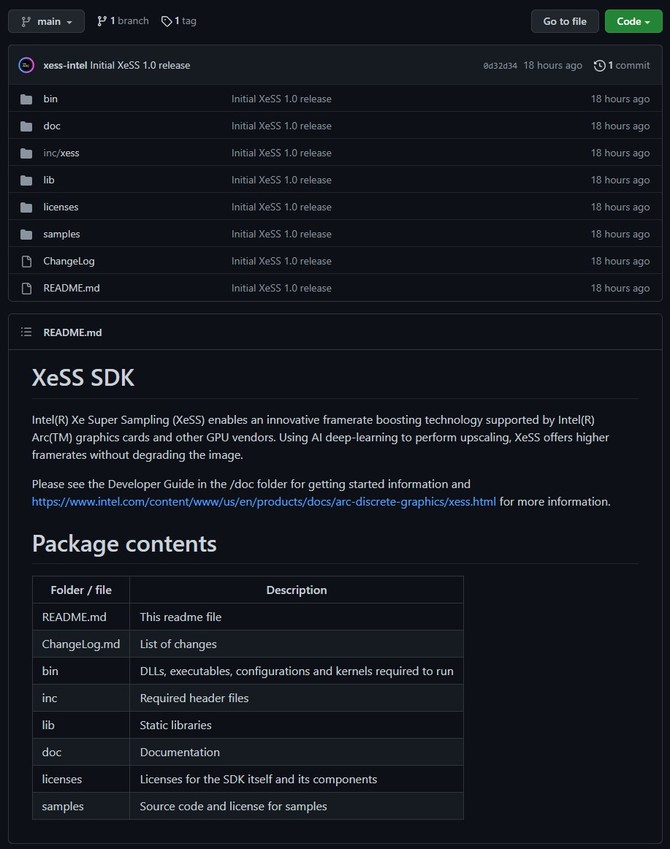View the 1 tag link
This screenshot has width=670, height=849.
[179, 21]
